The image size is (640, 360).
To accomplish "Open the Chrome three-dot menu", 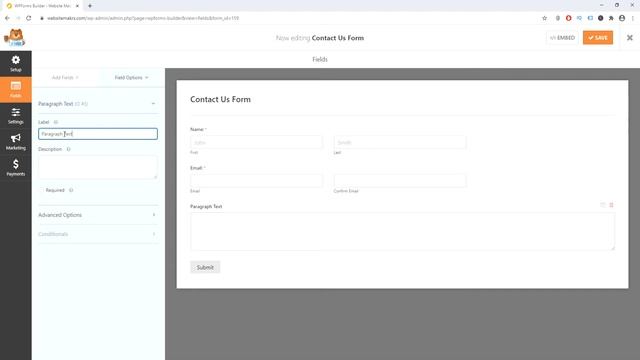I will click(x=633, y=18).
